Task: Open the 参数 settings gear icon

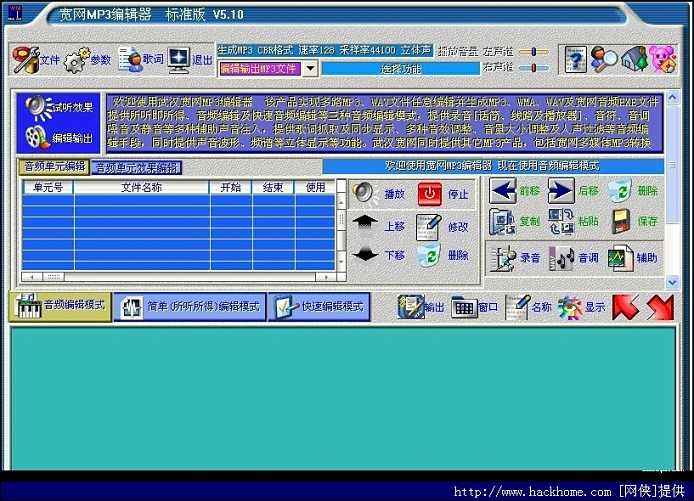Action: pyautogui.click(x=76, y=60)
